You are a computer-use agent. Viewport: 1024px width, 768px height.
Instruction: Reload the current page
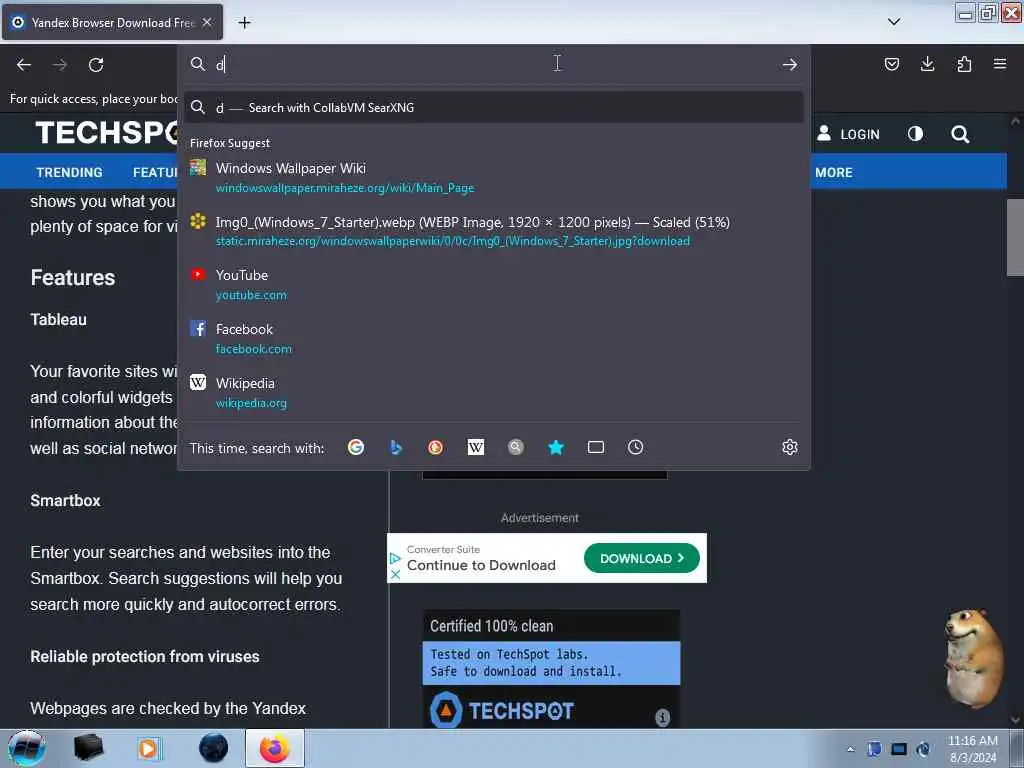click(x=96, y=65)
